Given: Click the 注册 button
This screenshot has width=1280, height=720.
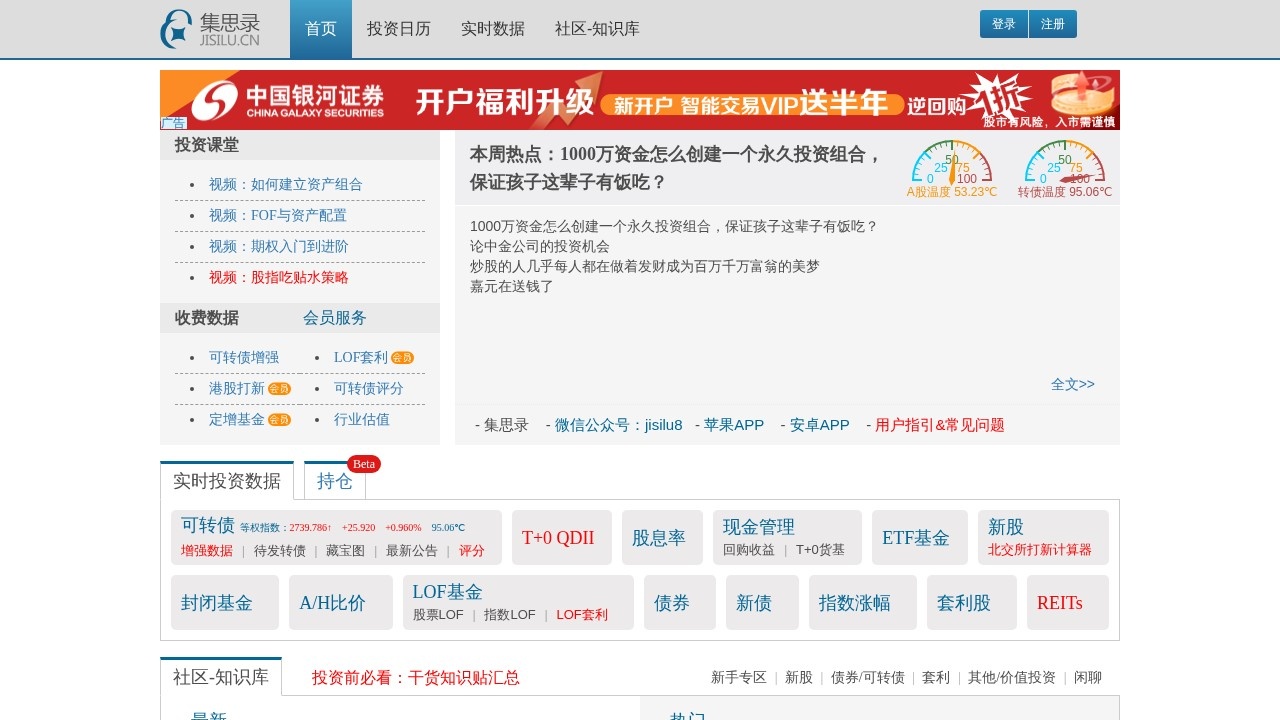Looking at the screenshot, I should point(1054,23).
